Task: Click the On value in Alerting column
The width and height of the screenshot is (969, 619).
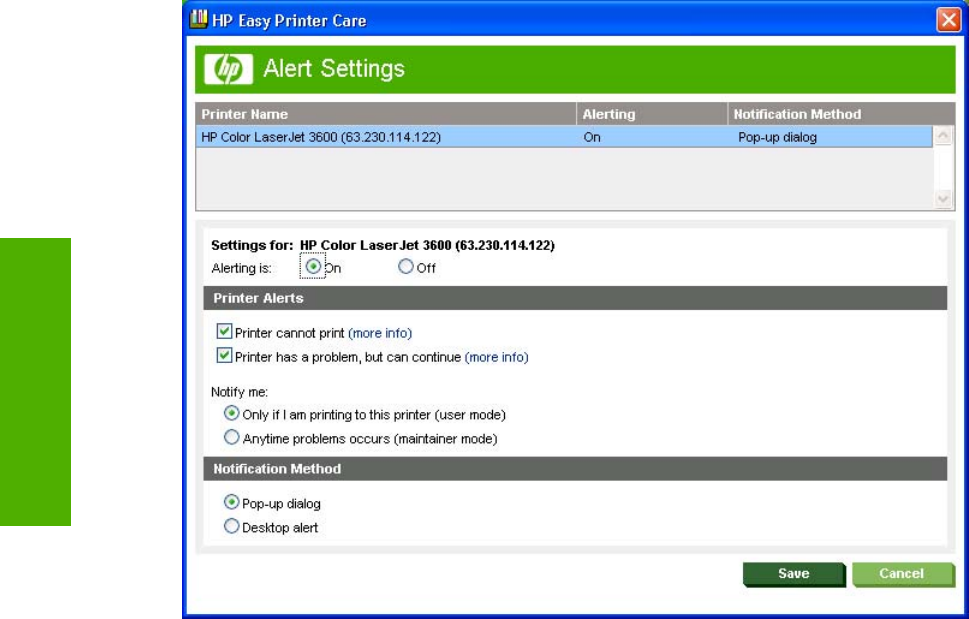Action: 592,137
